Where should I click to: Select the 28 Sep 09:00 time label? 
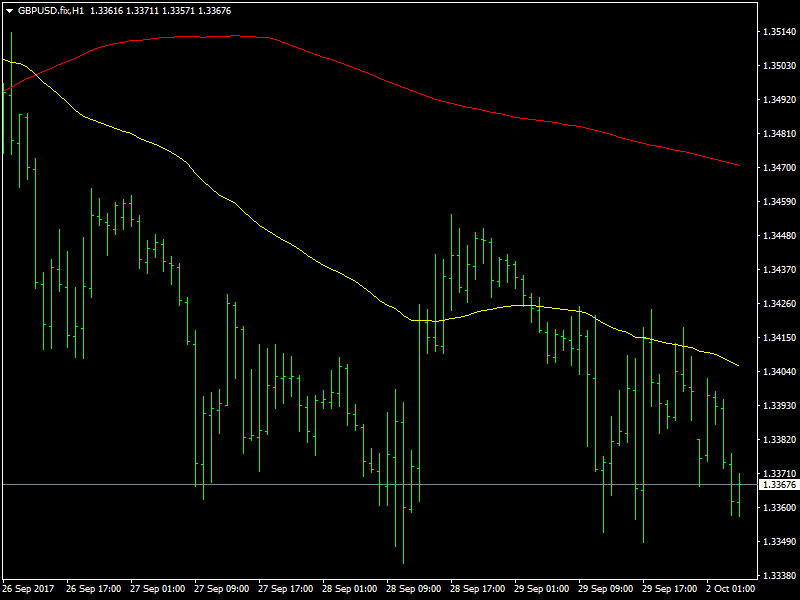414,589
